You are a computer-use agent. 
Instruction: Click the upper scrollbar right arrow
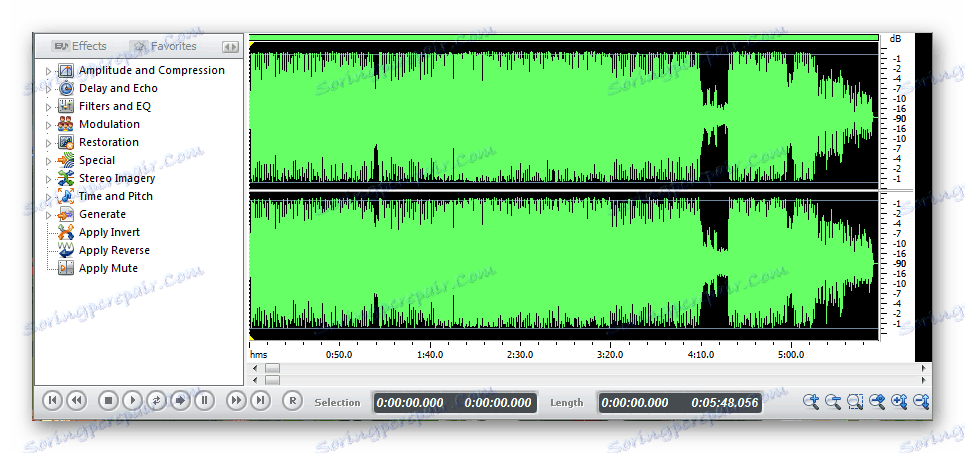pos(923,368)
